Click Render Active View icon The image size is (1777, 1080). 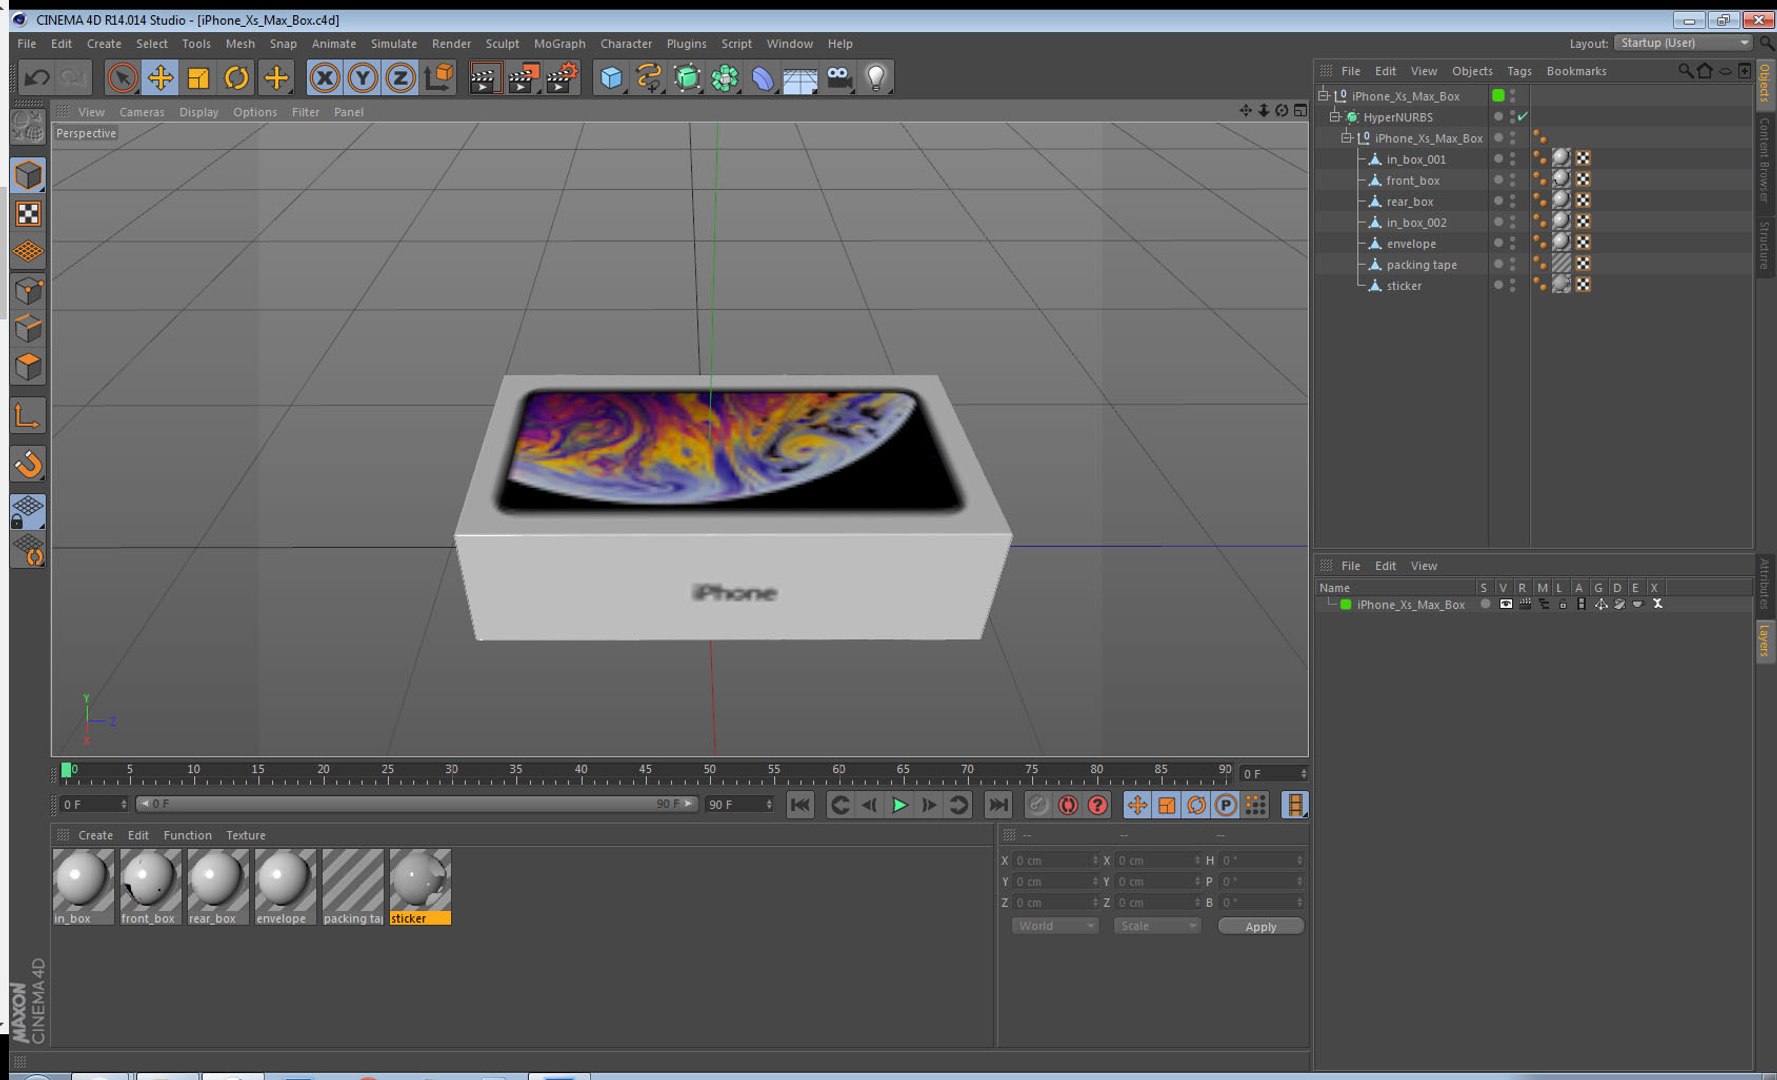pos(484,78)
